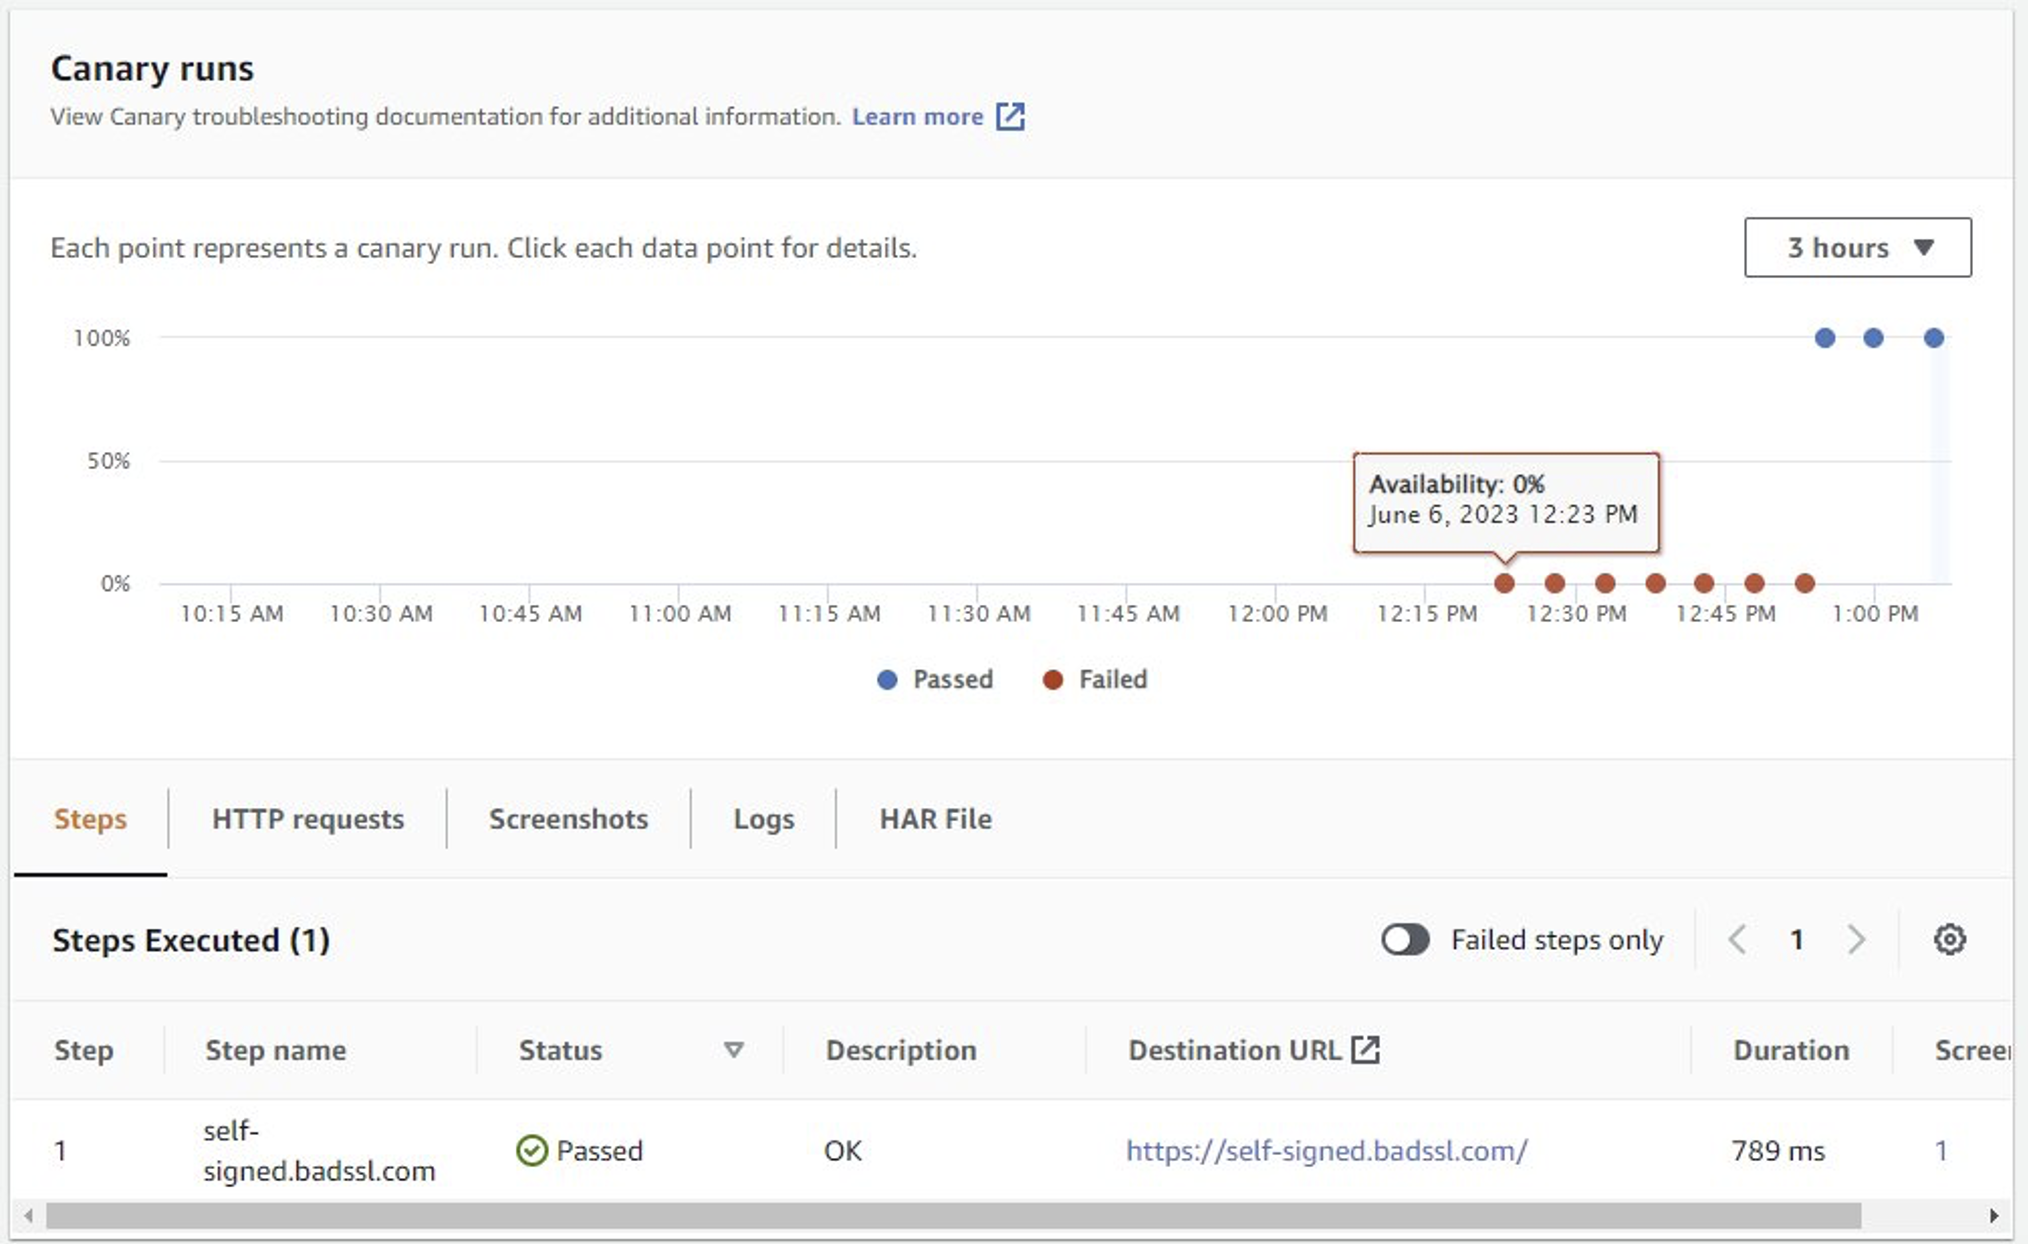Select the HAR File tab
The height and width of the screenshot is (1244, 2028).
935,819
